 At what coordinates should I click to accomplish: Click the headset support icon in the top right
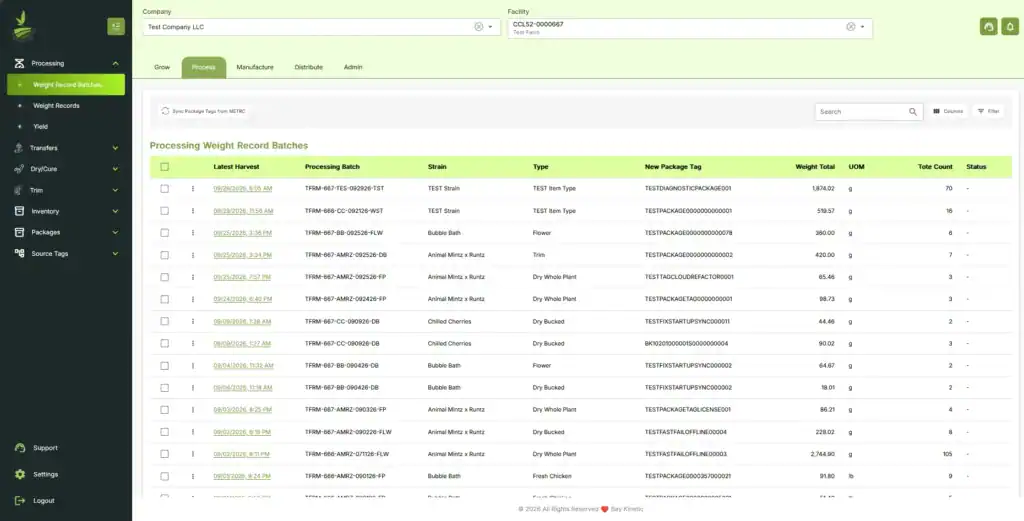pyautogui.click(x=988, y=27)
